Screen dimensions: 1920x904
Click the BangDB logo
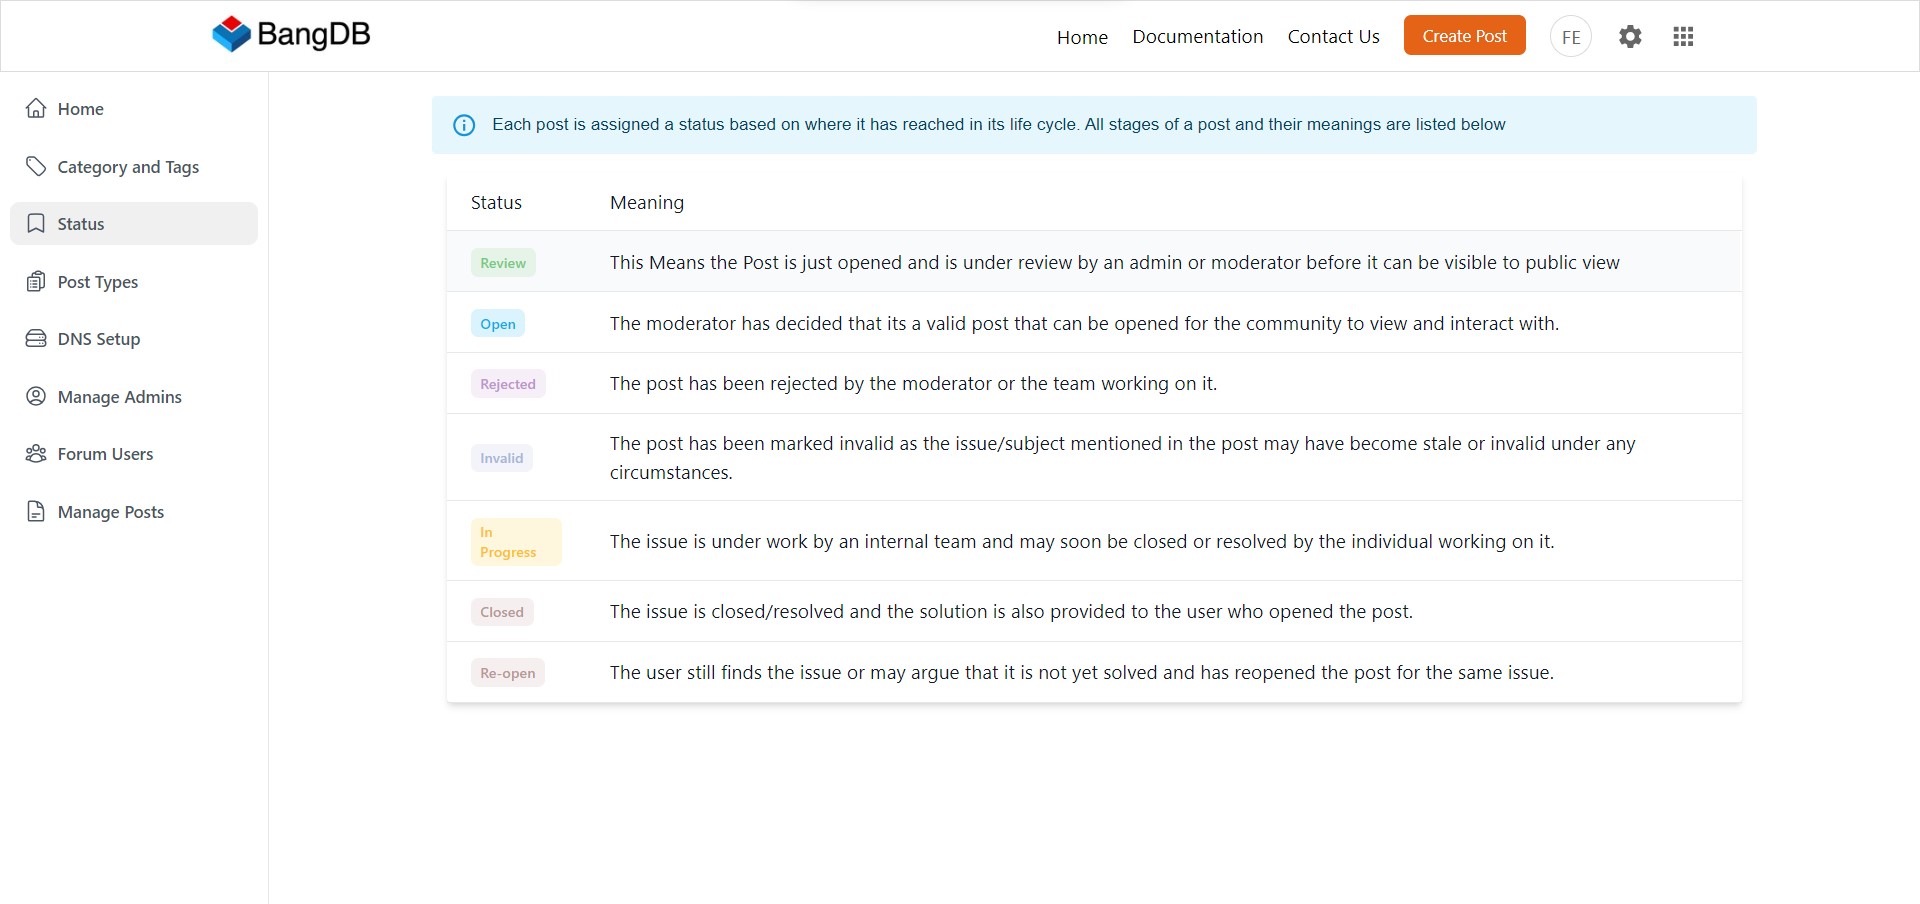tap(291, 34)
